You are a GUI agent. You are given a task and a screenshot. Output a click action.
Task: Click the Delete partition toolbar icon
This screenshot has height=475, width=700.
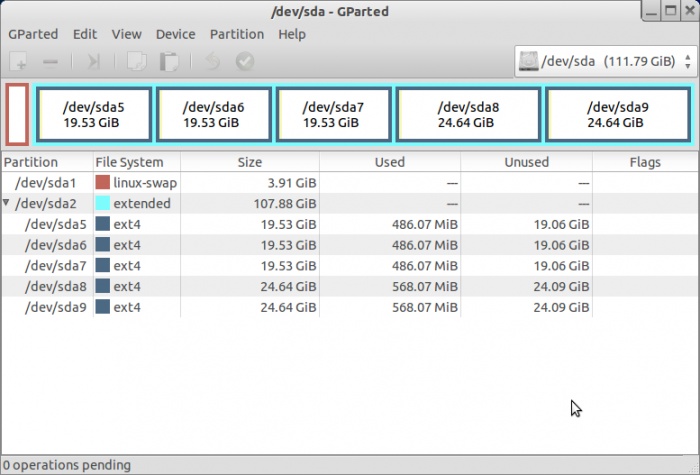(x=50, y=62)
